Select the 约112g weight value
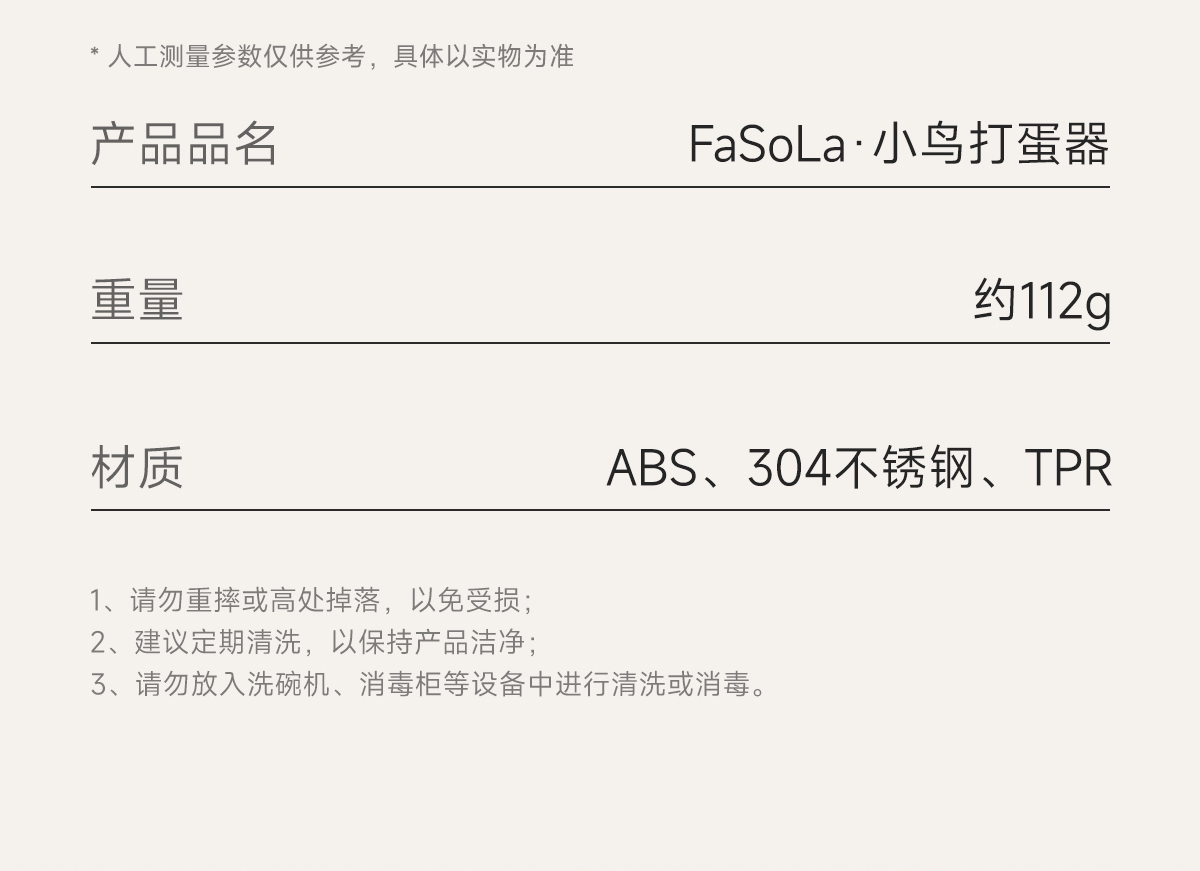Image resolution: width=1200 pixels, height=871 pixels. pos(1041,301)
